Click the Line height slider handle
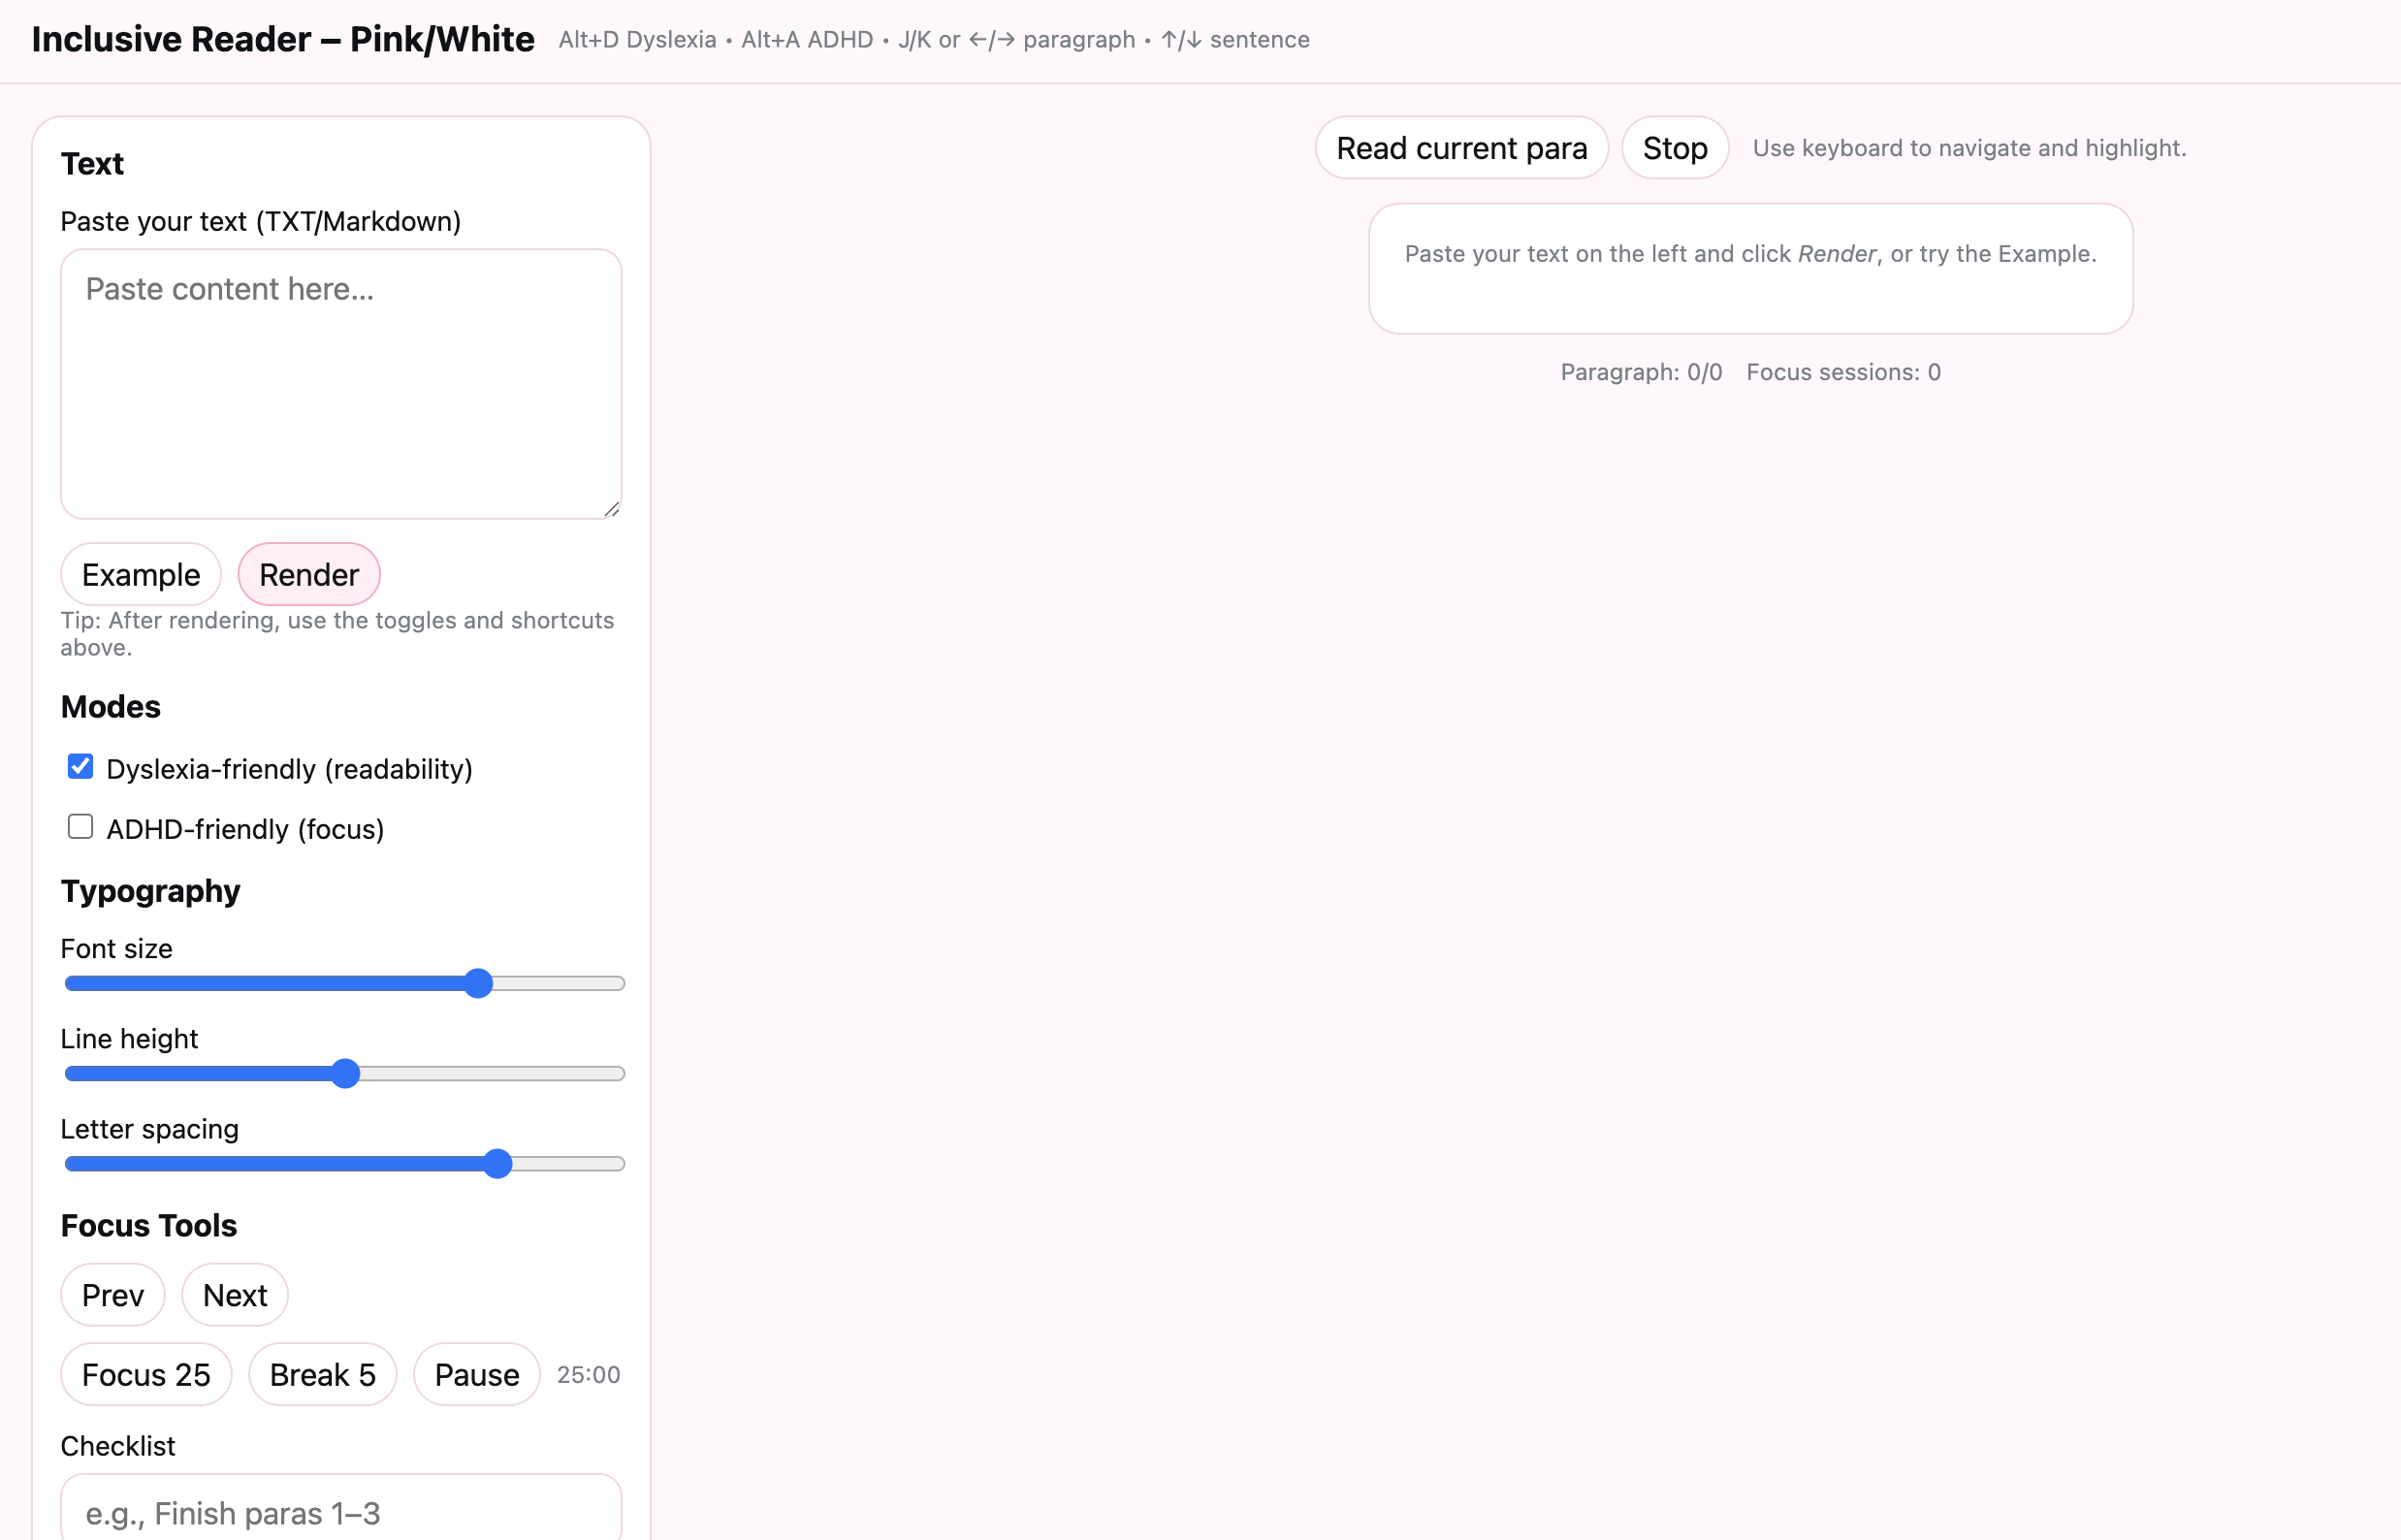Viewport: 2401px width, 1540px height. [x=345, y=1074]
